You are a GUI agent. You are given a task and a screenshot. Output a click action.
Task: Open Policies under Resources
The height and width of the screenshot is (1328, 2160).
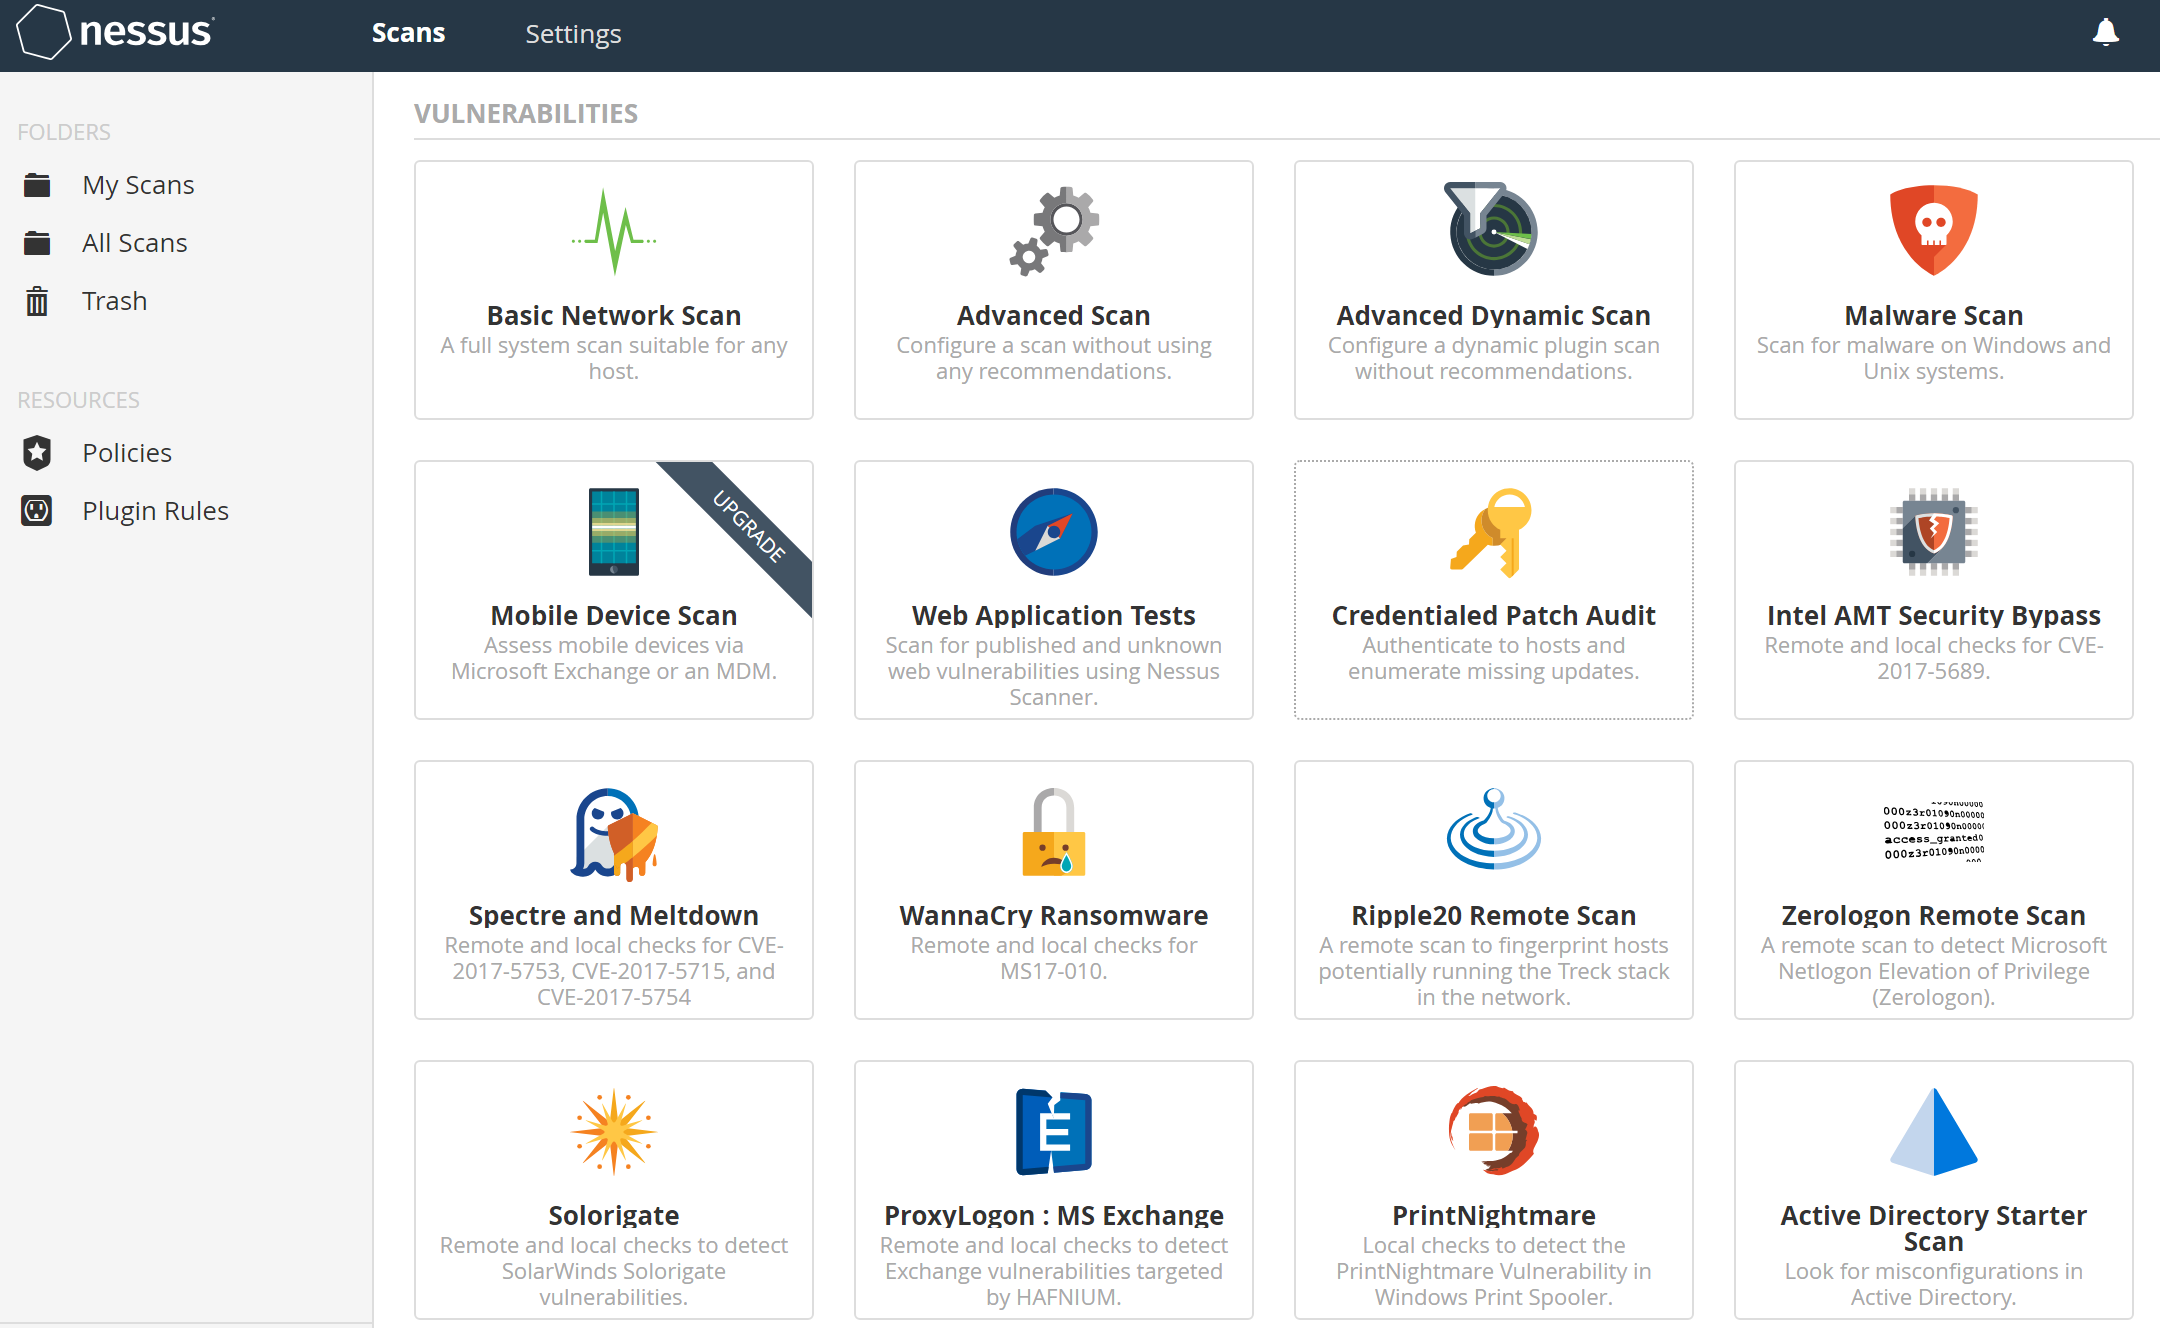tap(127, 453)
